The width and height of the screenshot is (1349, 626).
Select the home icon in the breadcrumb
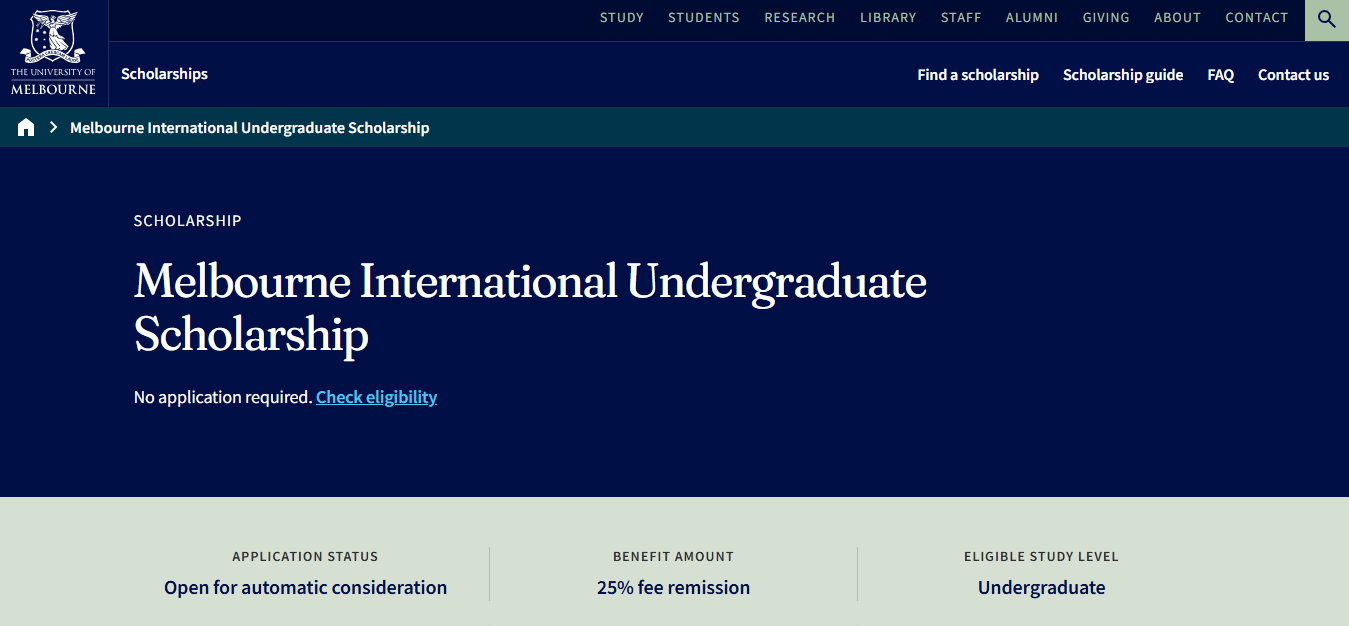[x=25, y=127]
